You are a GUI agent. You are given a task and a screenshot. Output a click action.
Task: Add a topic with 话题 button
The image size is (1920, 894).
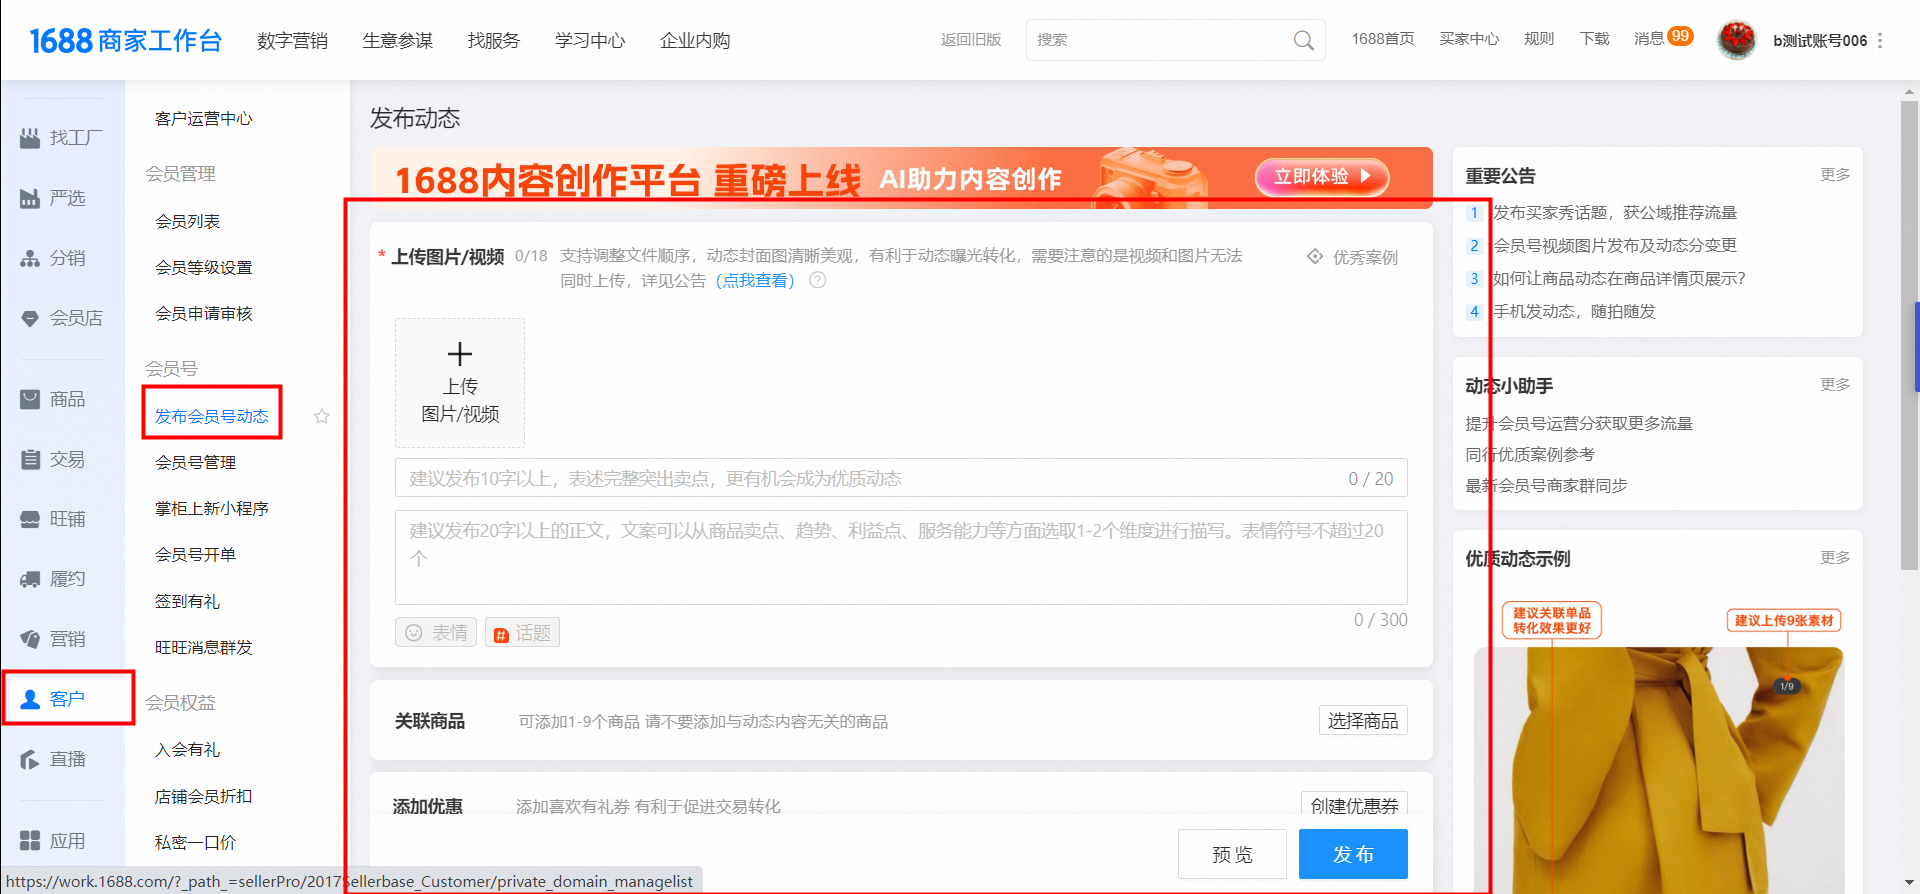tap(522, 633)
